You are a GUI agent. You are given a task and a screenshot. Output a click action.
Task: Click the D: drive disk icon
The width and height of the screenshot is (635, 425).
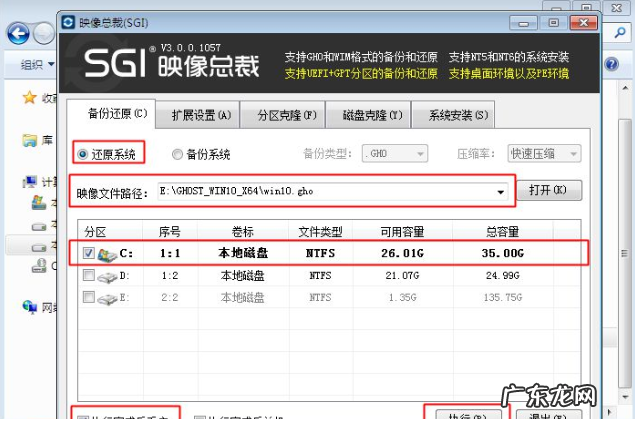107,277
